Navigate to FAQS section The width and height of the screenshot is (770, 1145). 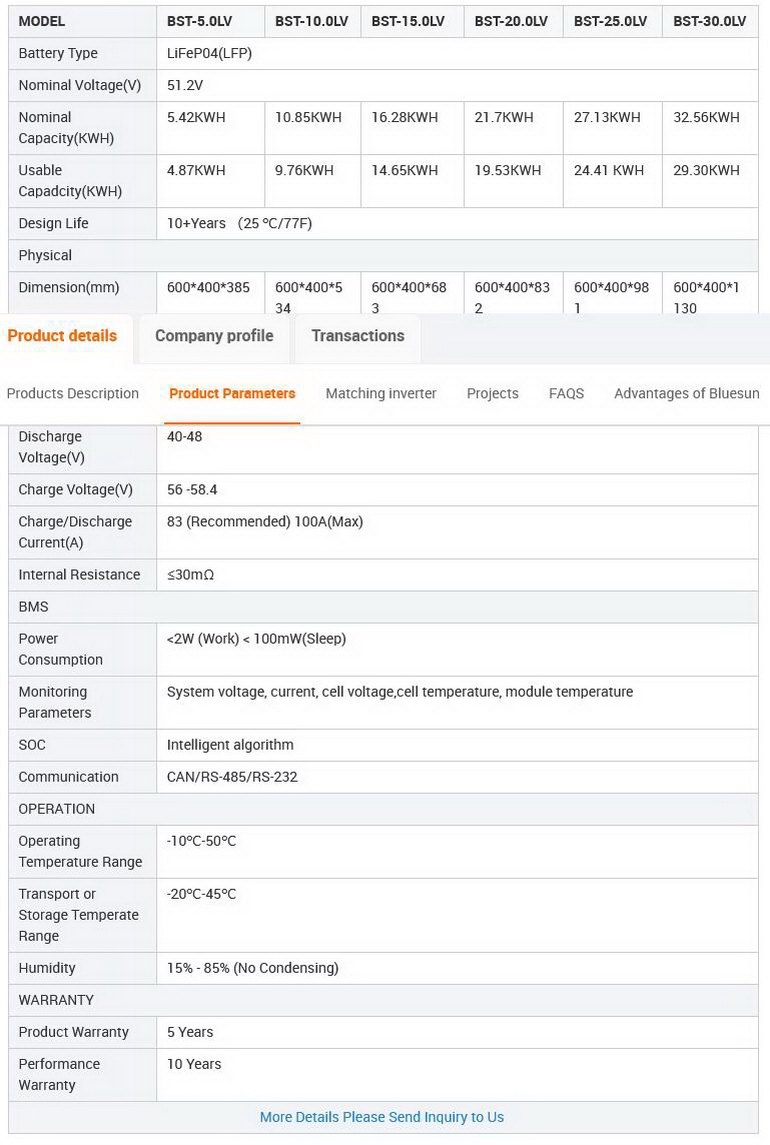coord(566,393)
